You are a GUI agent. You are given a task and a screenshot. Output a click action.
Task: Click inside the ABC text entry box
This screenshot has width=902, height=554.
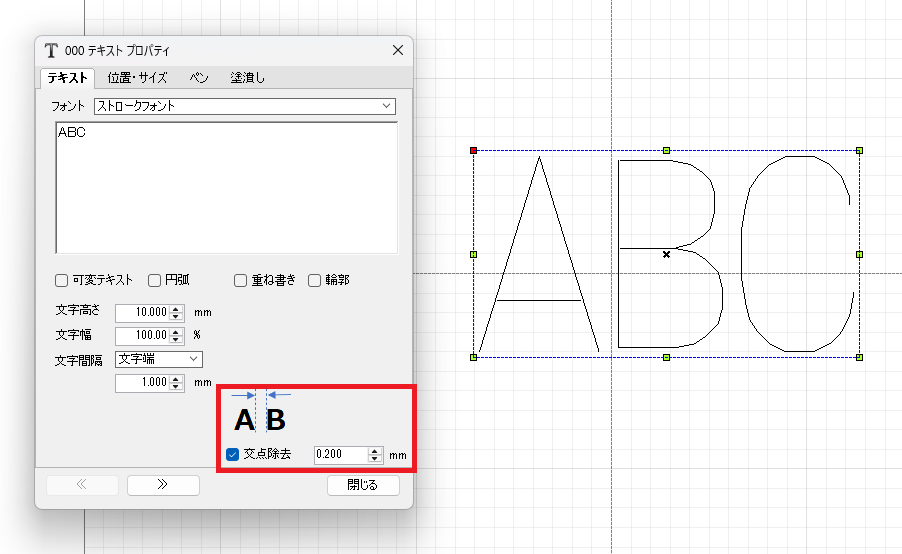coord(227,188)
